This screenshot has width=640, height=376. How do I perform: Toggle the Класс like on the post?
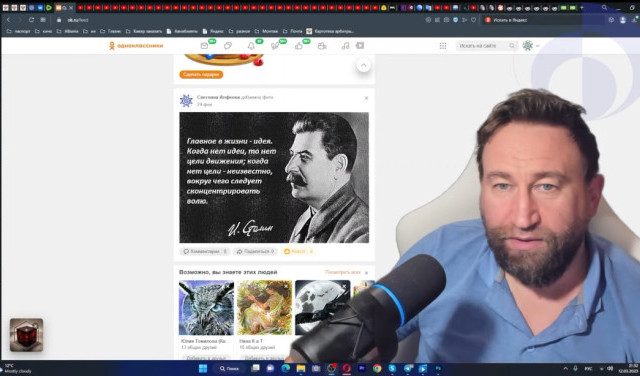(x=298, y=251)
